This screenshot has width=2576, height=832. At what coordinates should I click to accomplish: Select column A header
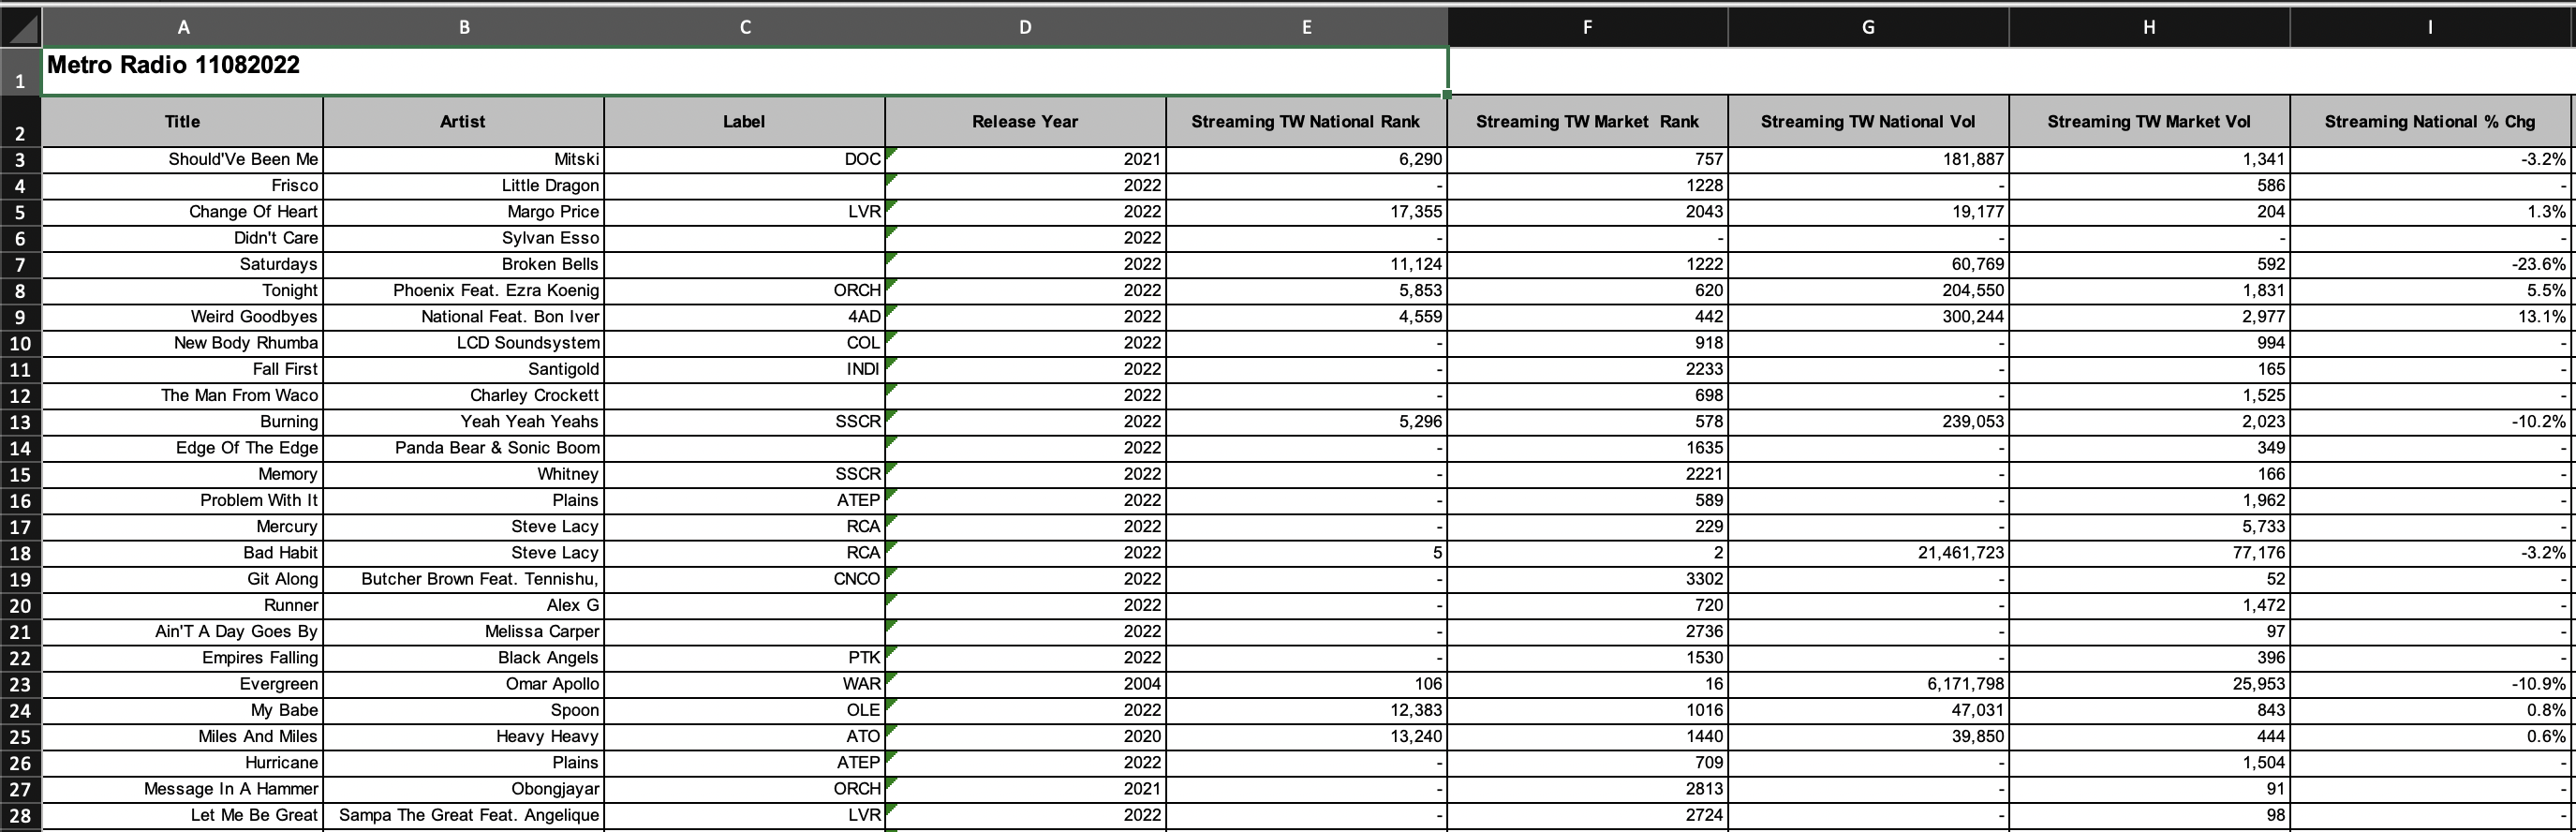[183, 27]
